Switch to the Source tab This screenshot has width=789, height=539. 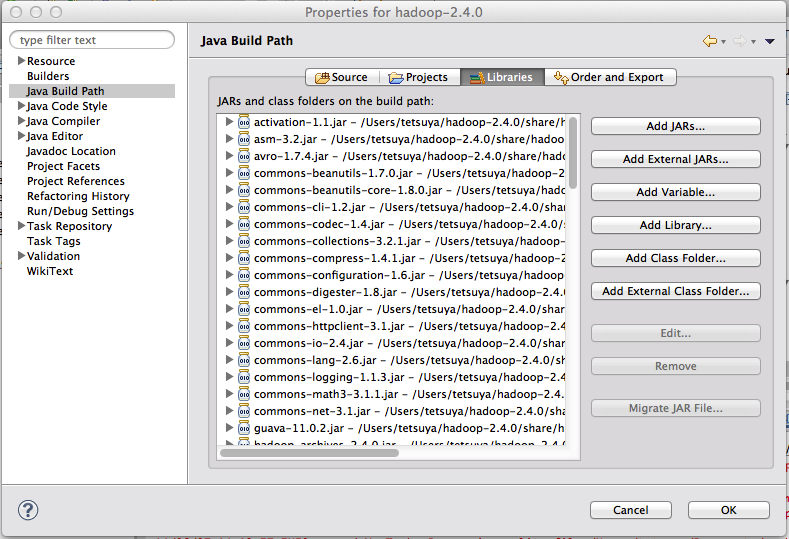342,77
